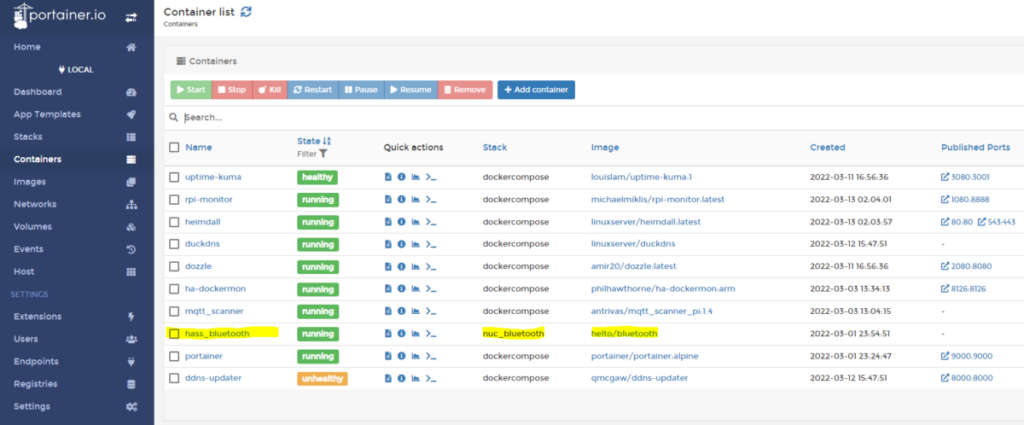Click the Kill button
The image size is (1024, 425).
click(270, 90)
